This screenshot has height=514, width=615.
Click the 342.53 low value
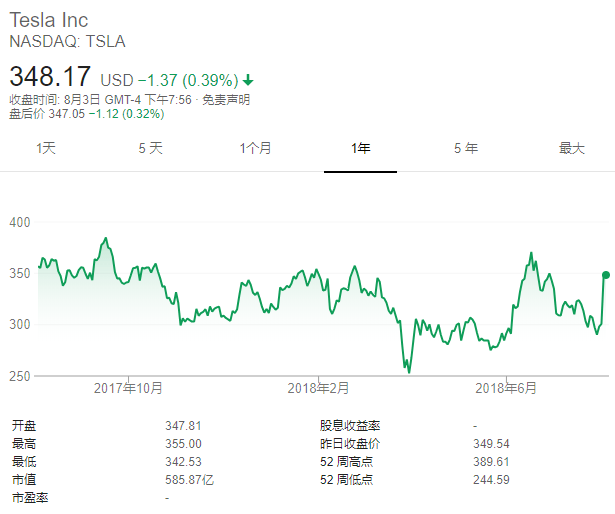(183, 462)
